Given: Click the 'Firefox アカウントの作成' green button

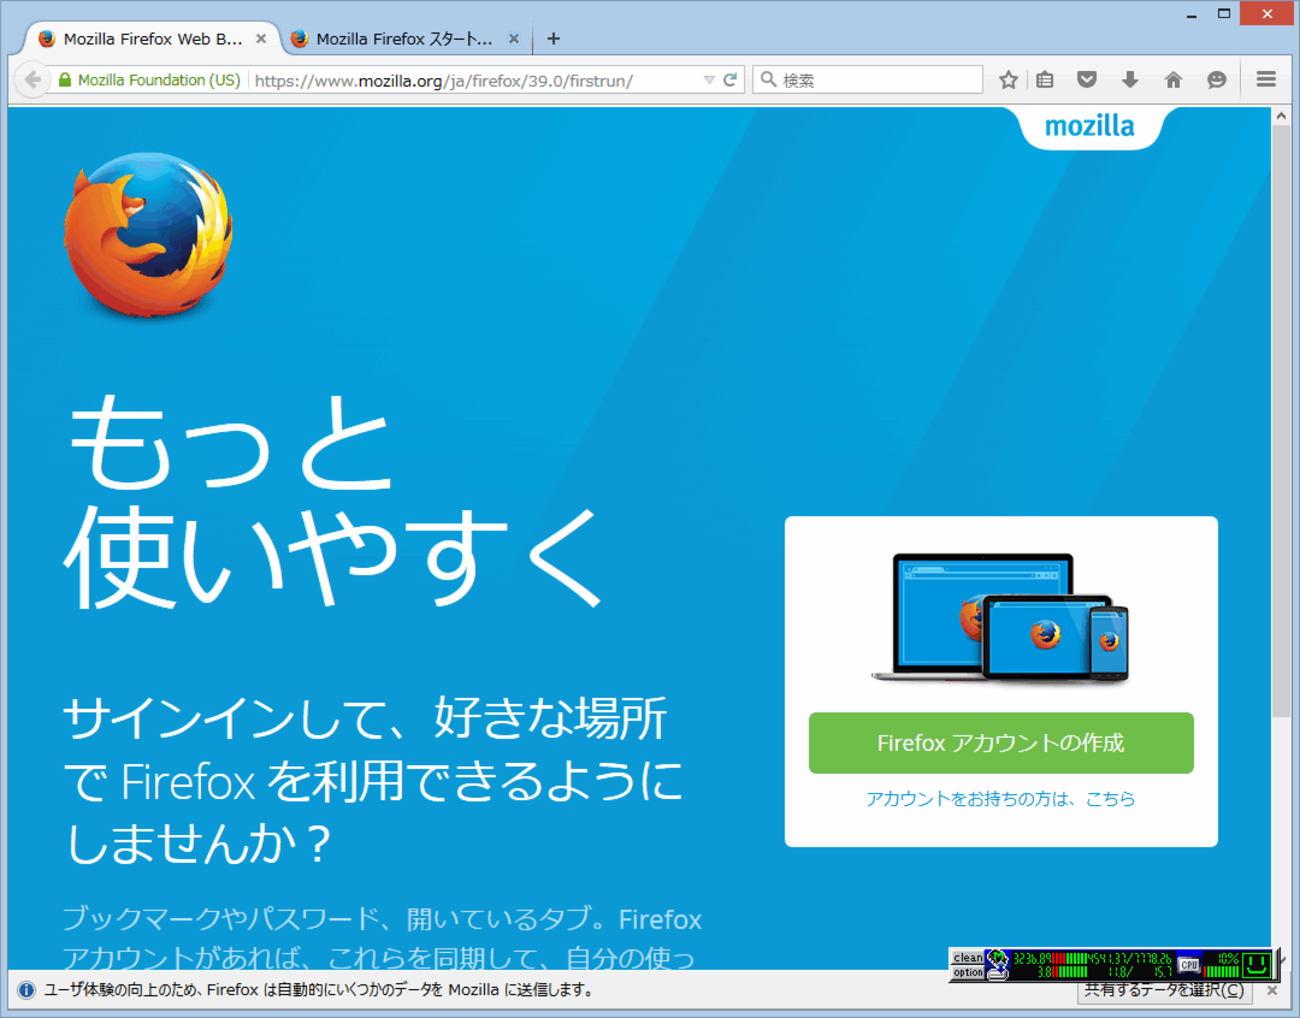Looking at the screenshot, I should (x=1001, y=743).
